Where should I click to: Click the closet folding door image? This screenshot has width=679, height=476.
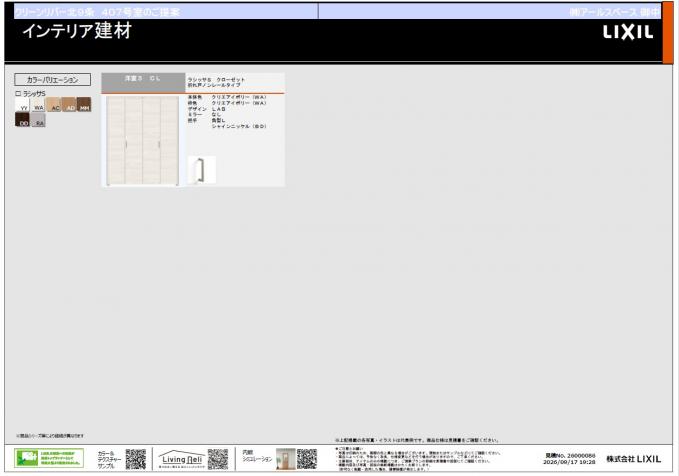click(x=142, y=141)
